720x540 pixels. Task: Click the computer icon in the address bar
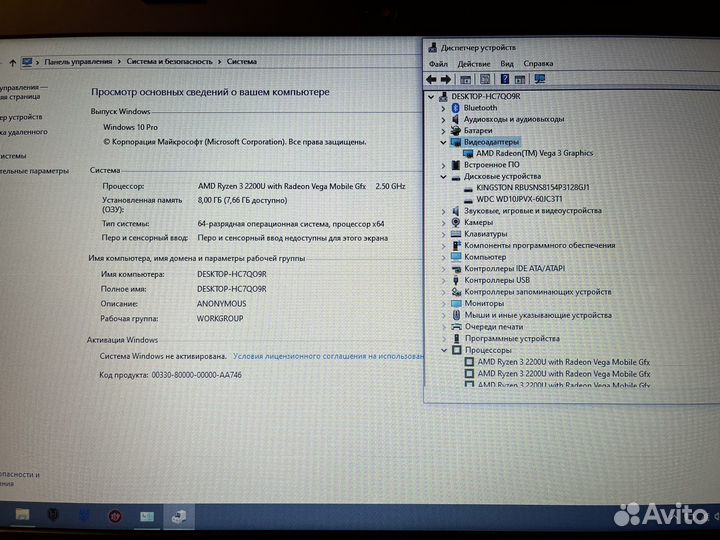[27, 62]
